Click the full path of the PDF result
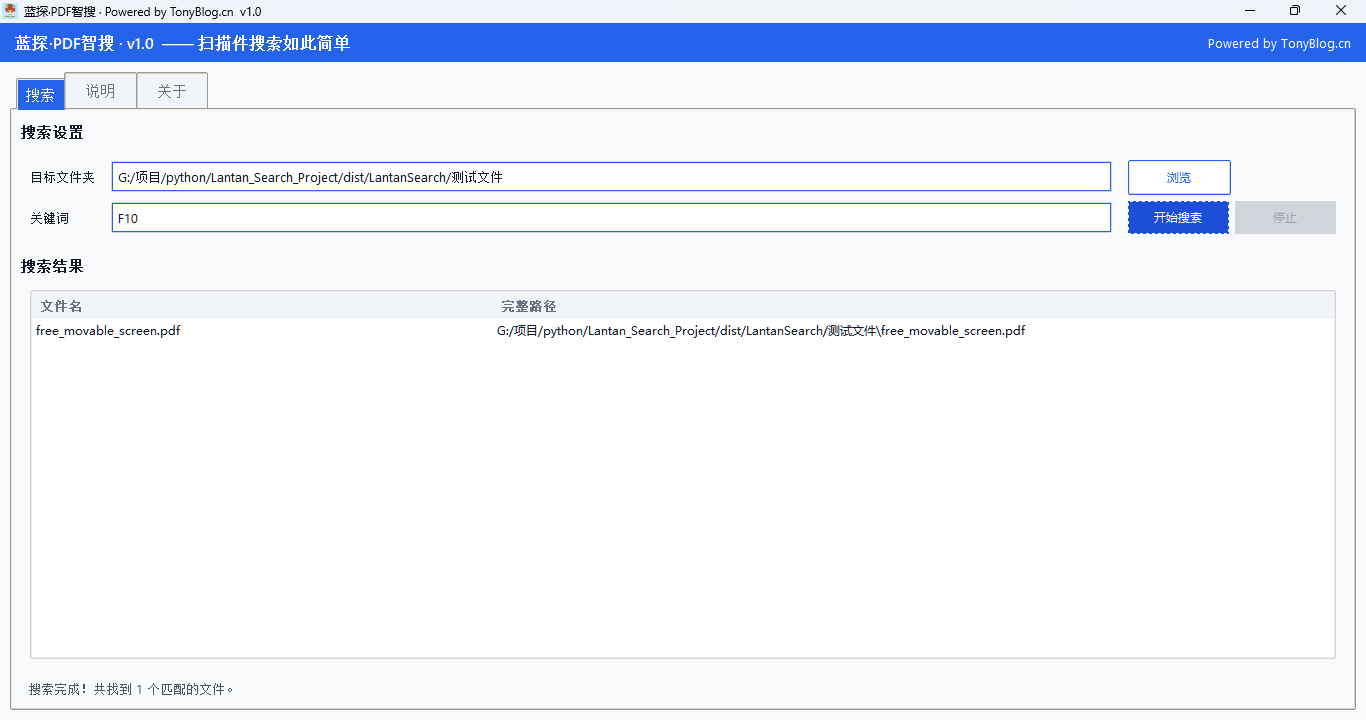The image size is (1366, 720). tap(760, 331)
